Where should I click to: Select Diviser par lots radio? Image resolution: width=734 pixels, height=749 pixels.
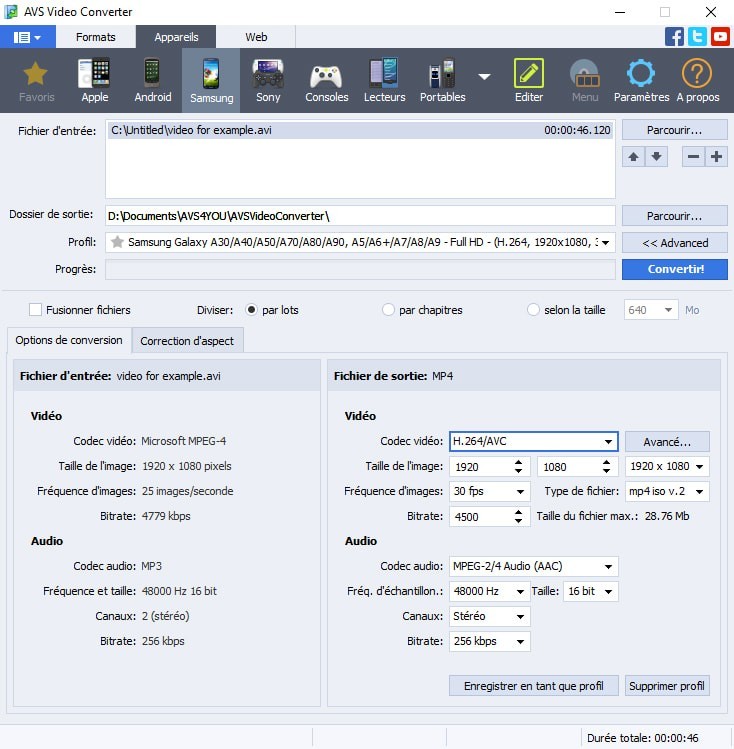pyautogui.click(x=251, y=310)
